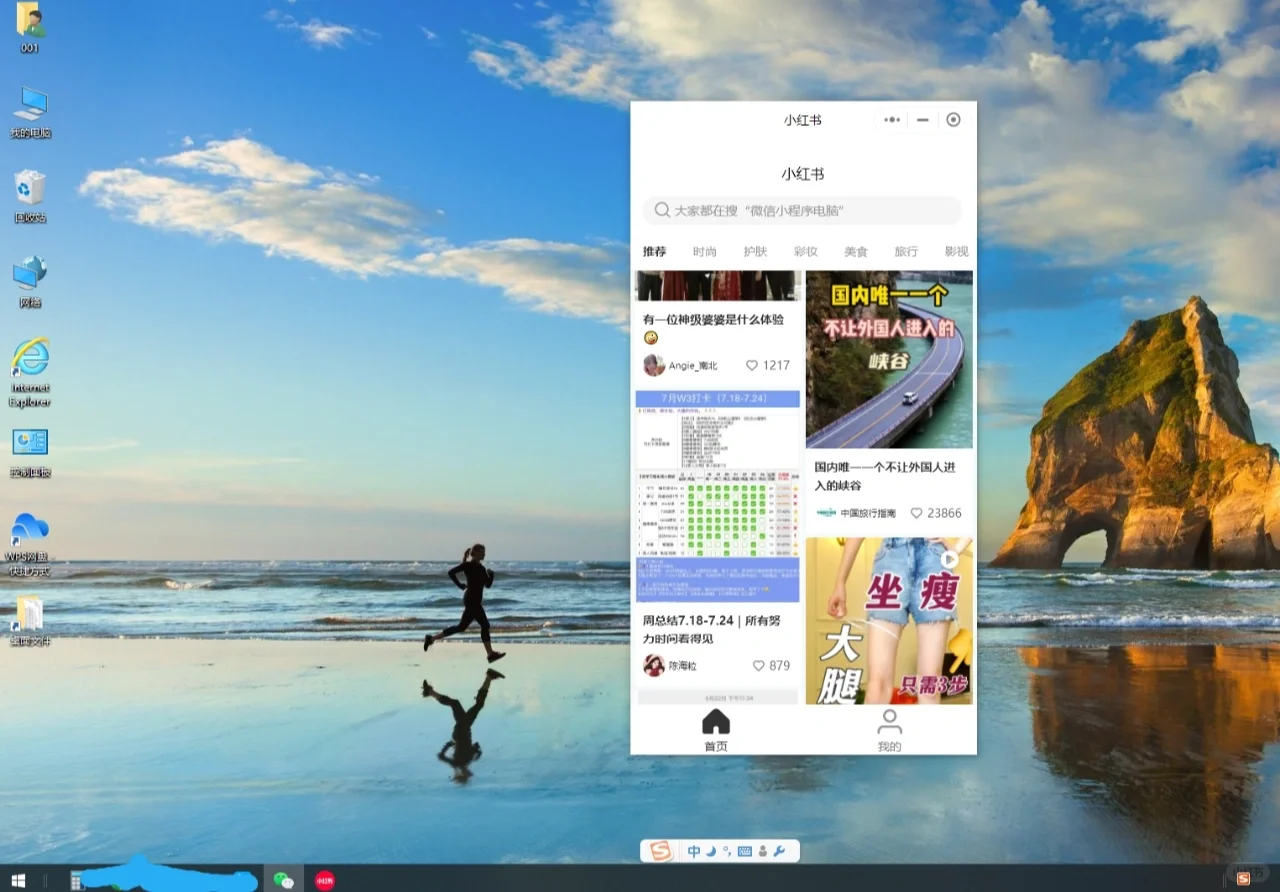Click the mini-program target-circle close icon
This screenshot has width=1280, height=892.
point(953,120)
